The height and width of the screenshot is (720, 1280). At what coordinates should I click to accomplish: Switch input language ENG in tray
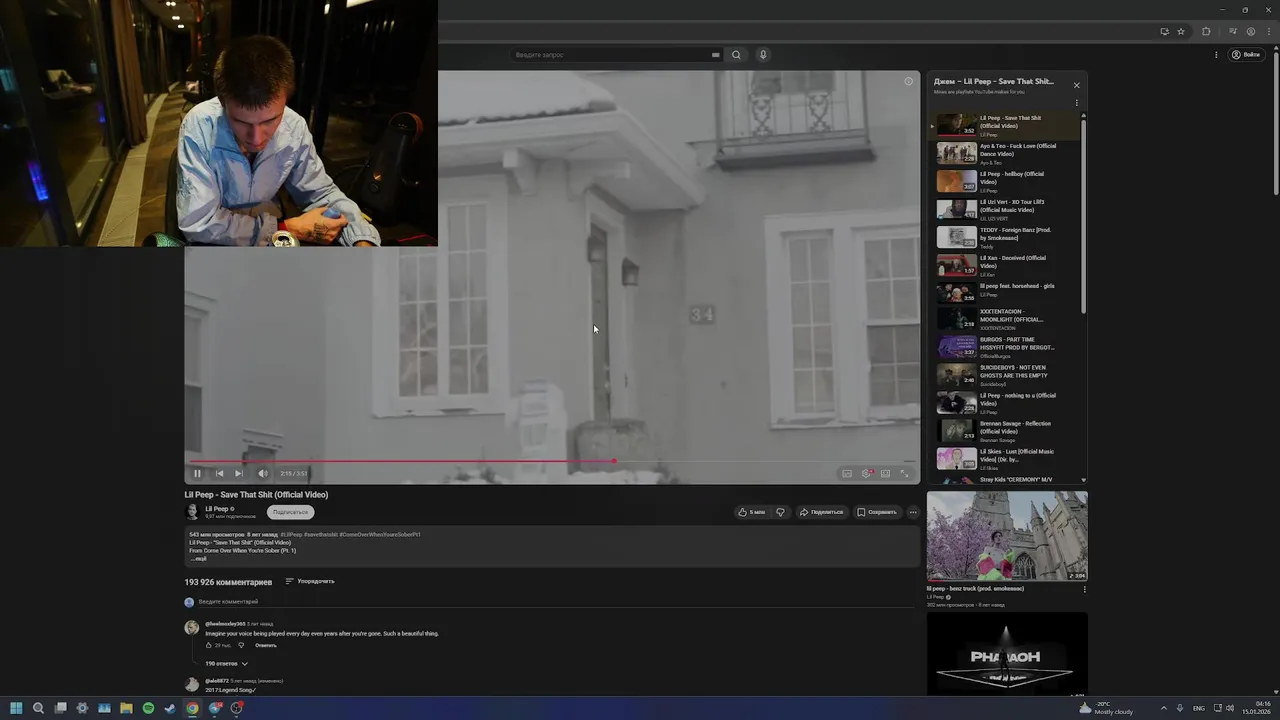click(x=1199, y=708)
